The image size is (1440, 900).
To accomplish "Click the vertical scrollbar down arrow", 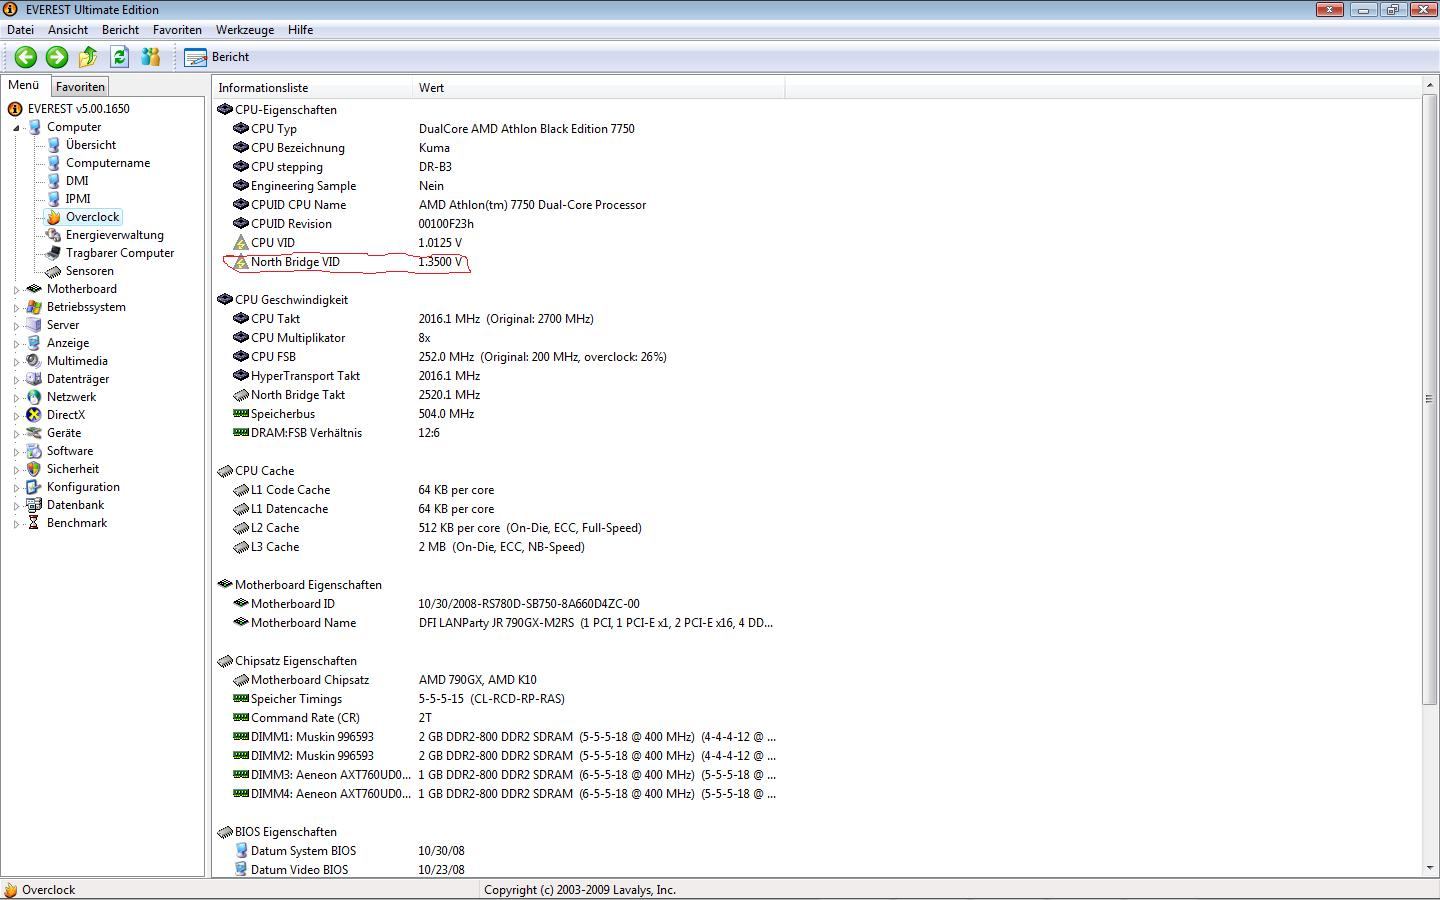I will [1429, 869].
